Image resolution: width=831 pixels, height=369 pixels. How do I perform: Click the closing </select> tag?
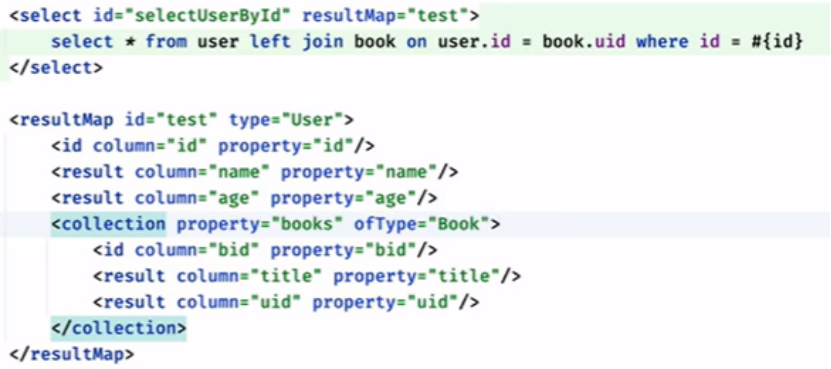click(x=56, y=68)
